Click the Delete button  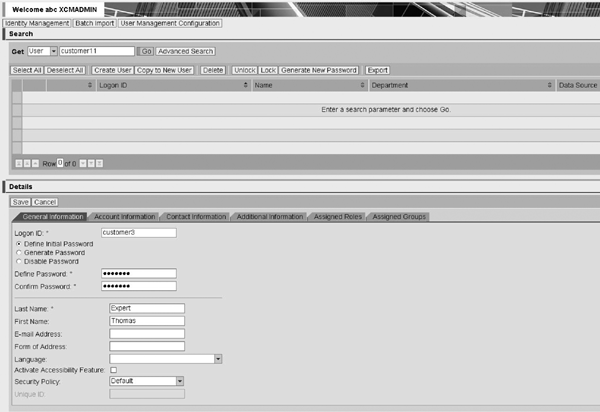pos(213,70)
